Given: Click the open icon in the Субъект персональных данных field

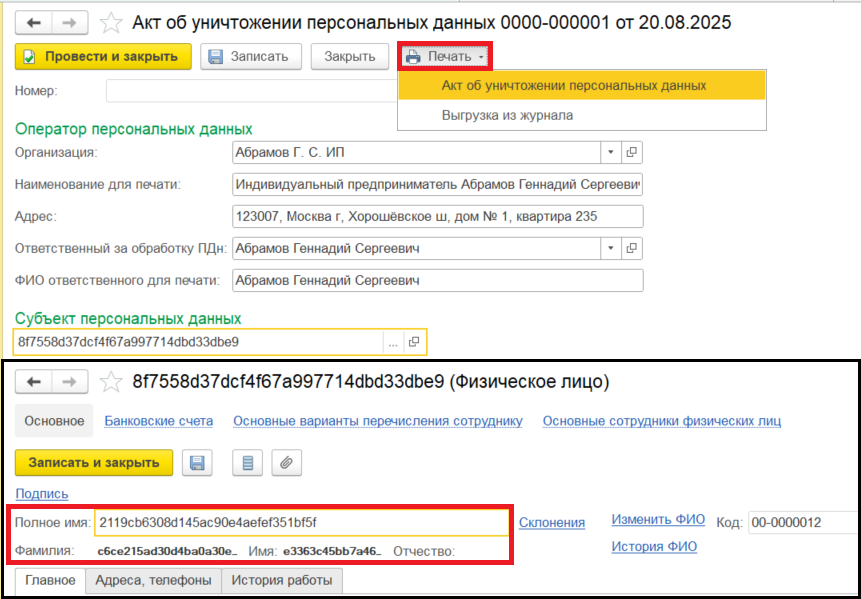Looking at the screenshot, I should (x=413, y=342).
